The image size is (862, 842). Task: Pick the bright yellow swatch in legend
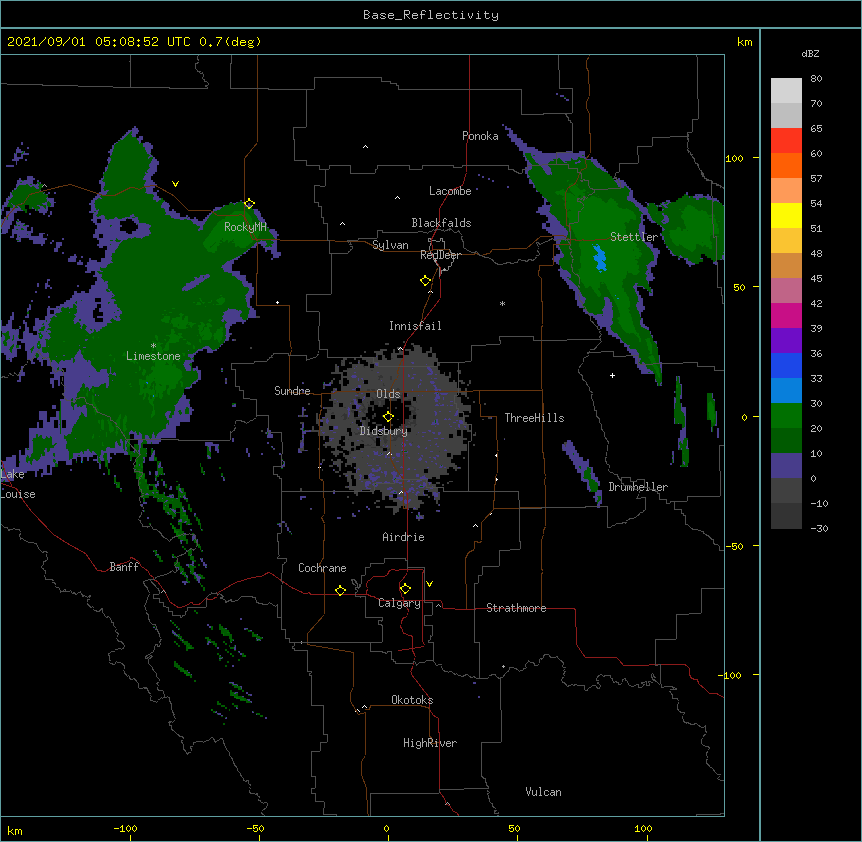786,215
